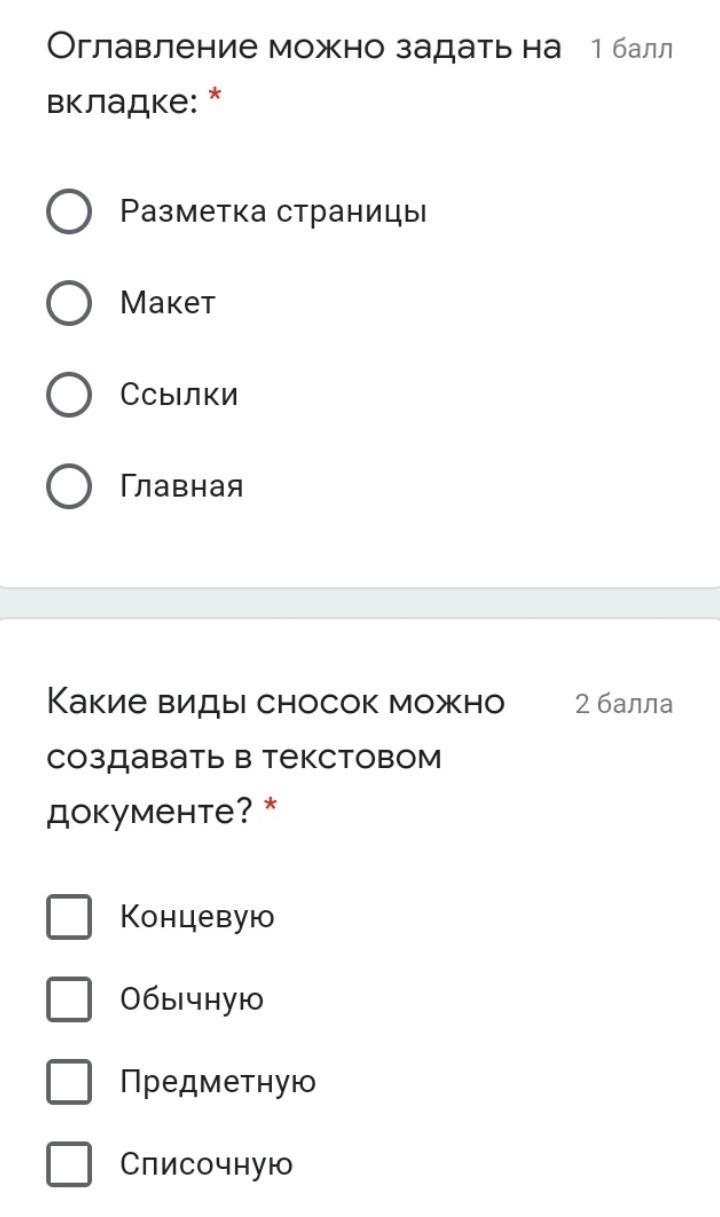Click the 'Разметка страницы' option label text

[x=273, y=212]
